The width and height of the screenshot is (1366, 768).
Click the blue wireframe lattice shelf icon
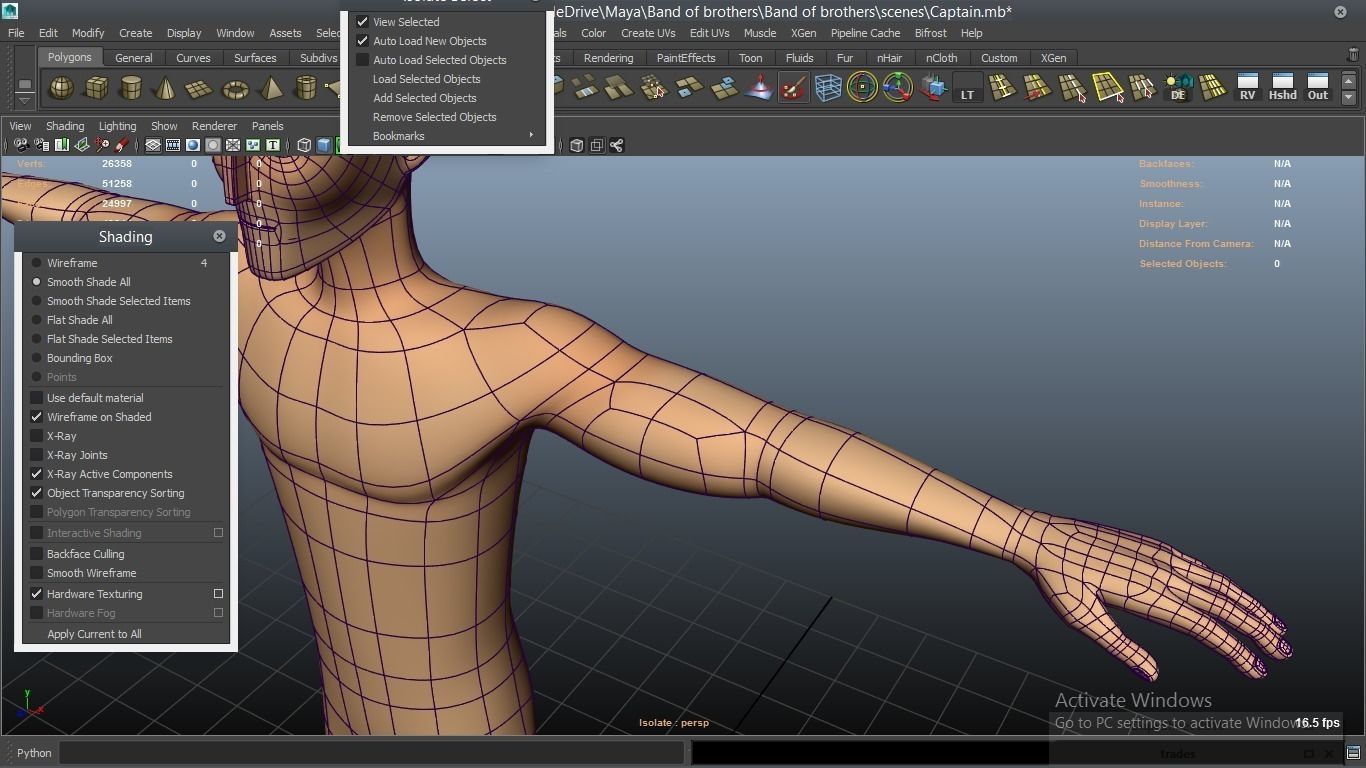[828, 89]
